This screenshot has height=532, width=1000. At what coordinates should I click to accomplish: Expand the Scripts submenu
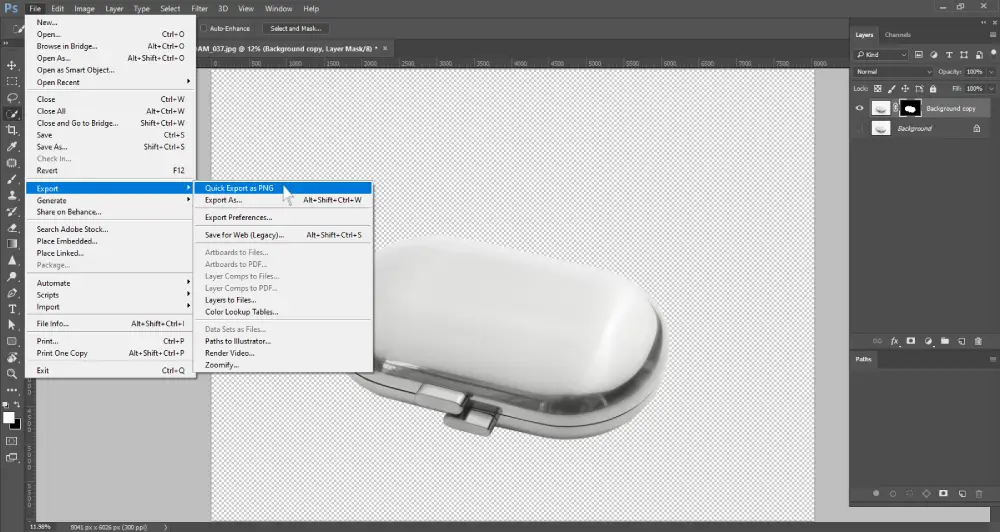click(110, 295)
